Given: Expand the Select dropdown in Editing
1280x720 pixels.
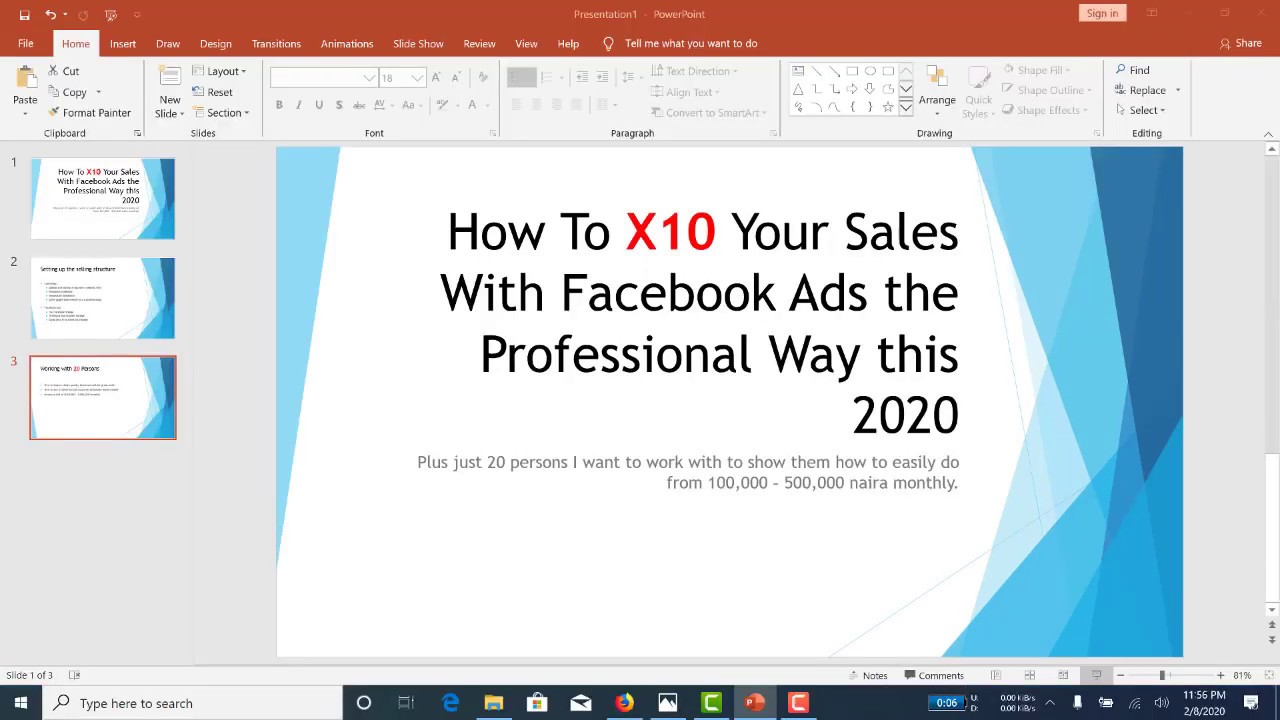Looking at the screenshot, I should (x=1140, y=110).
